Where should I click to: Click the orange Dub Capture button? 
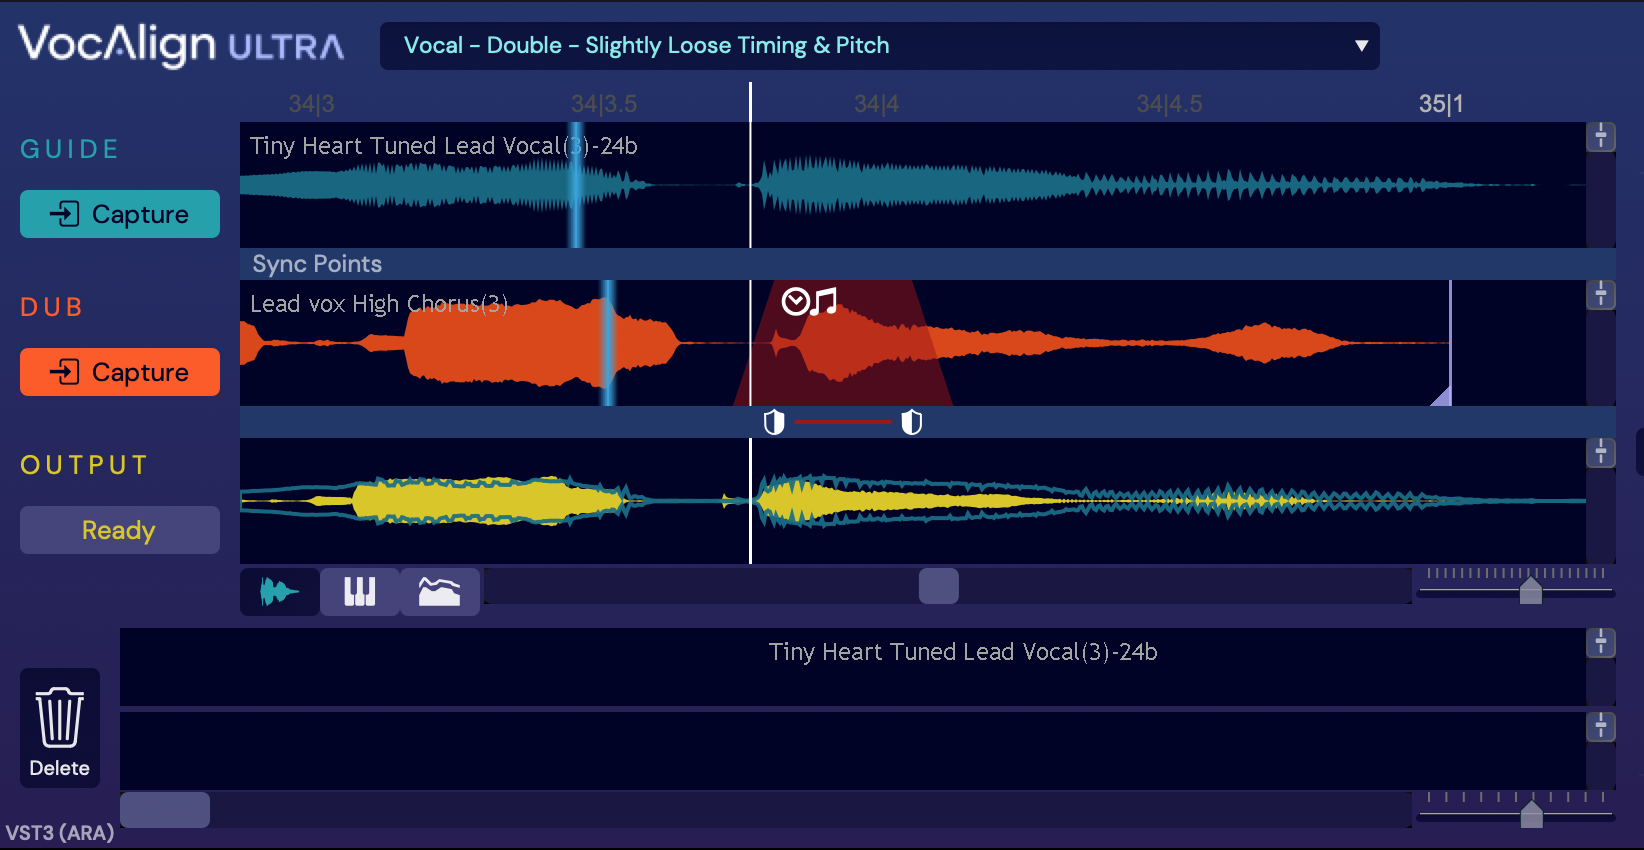click(120, 372)
